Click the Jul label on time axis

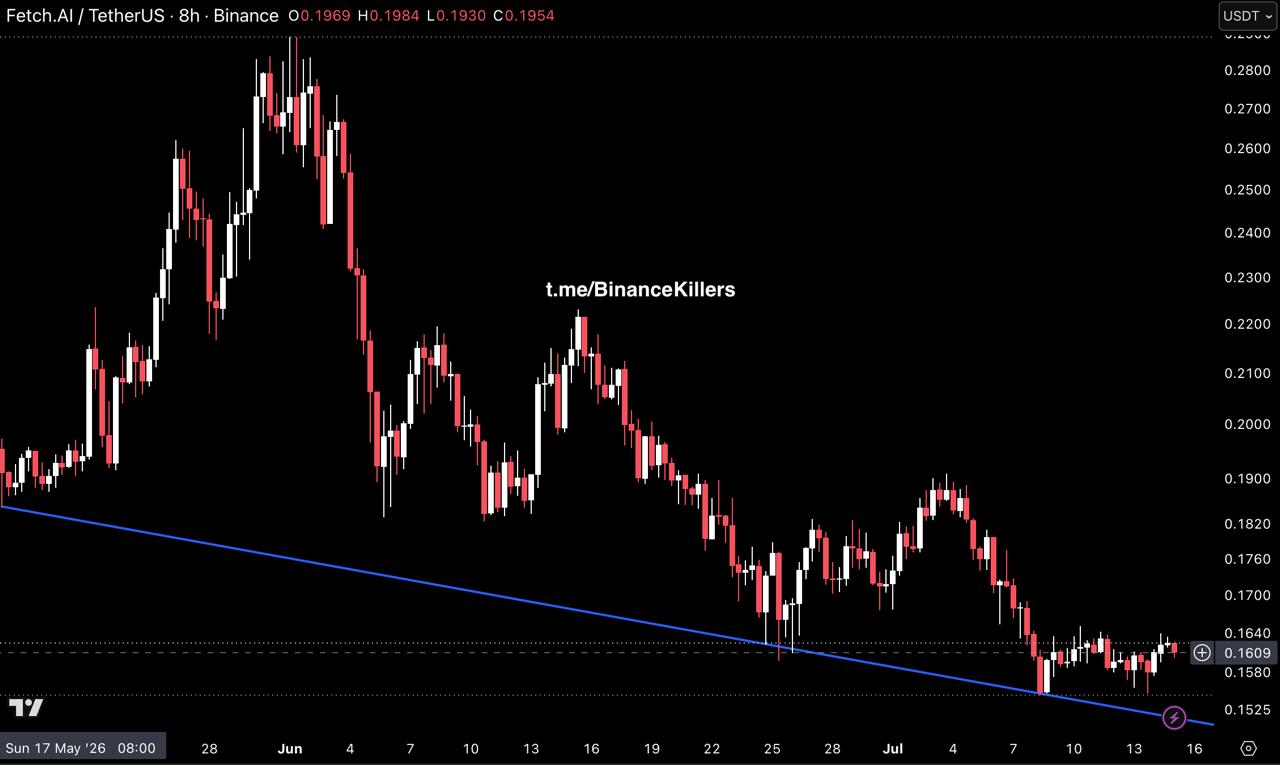point(892,748)
